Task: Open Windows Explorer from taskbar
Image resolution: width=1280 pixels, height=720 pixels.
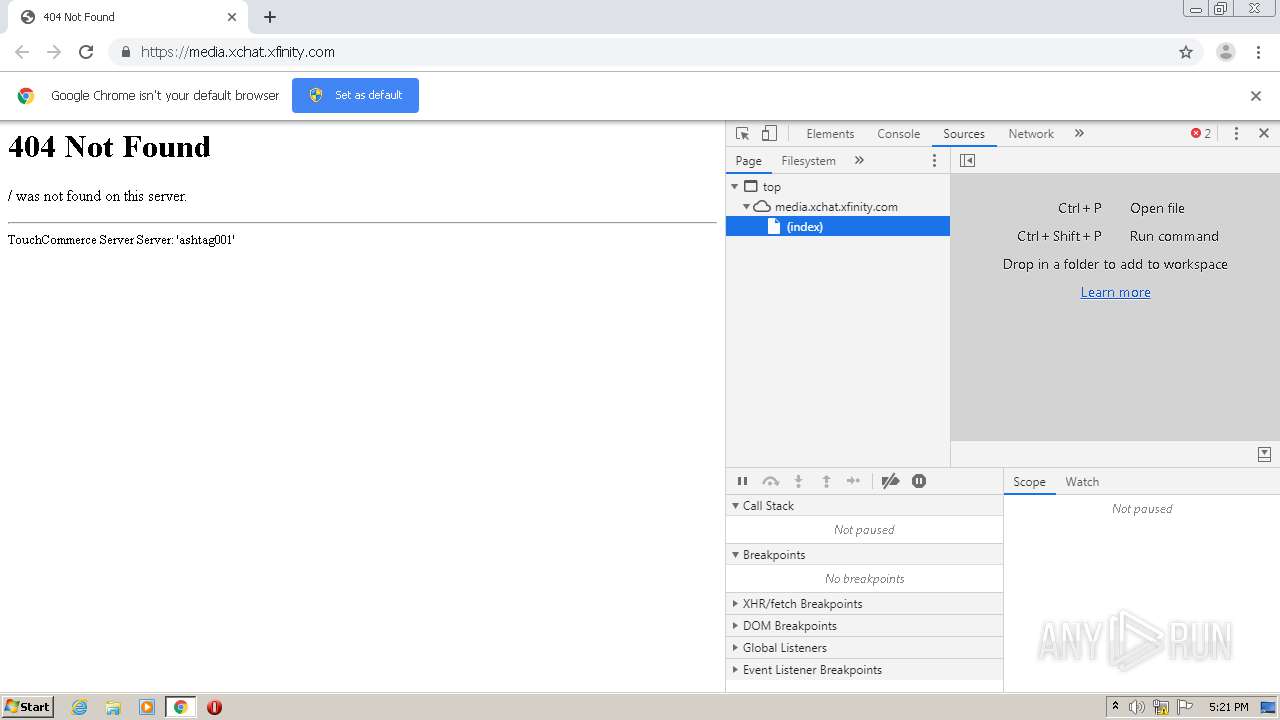Action: (113, 707)
